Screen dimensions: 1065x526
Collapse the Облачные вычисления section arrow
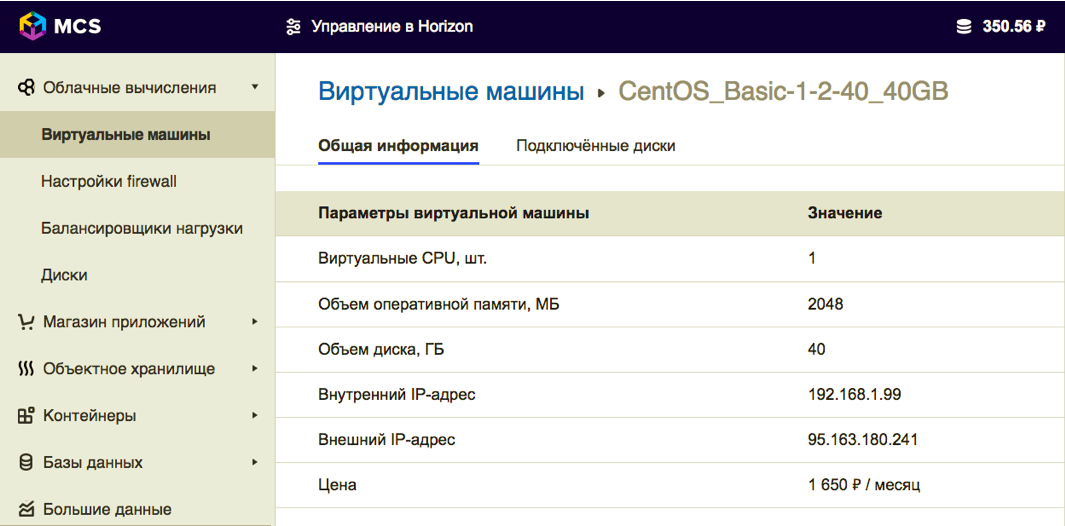pos(255,87)
